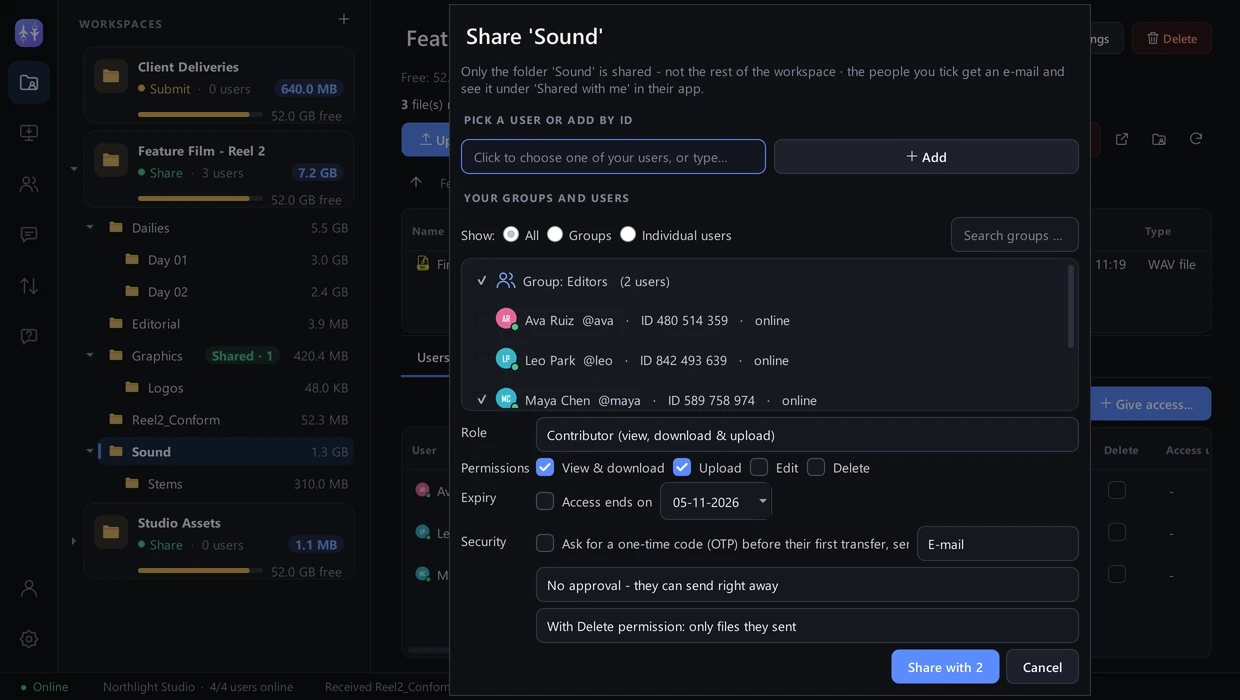Open the No approval dropdown
Viewport: 1240px width, 700px height.
click(x=807, y=585)
